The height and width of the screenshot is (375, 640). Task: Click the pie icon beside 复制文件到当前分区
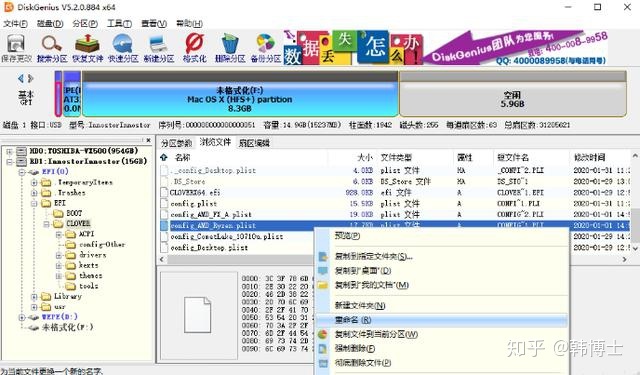pyautogui.click(x=323, y=334)
